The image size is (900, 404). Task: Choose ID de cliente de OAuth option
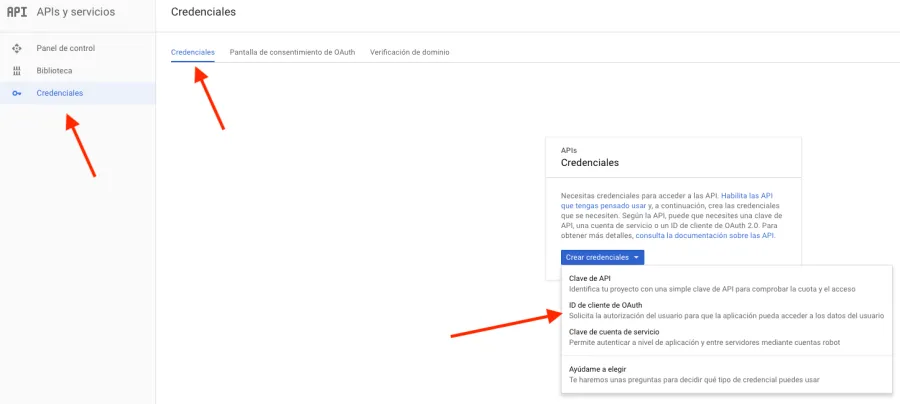(727, 310)
